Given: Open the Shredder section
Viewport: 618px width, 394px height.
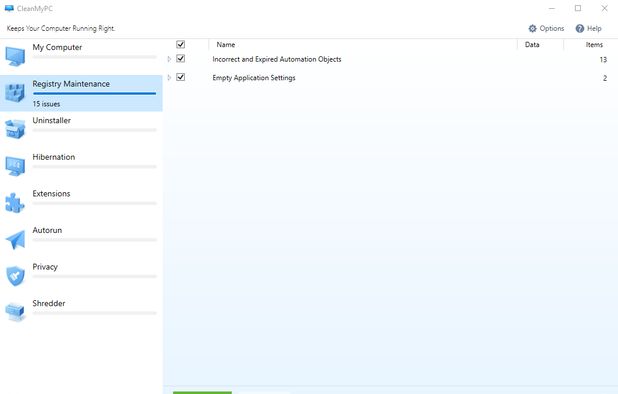Looking at the screenshot, I should click(49, 303).
